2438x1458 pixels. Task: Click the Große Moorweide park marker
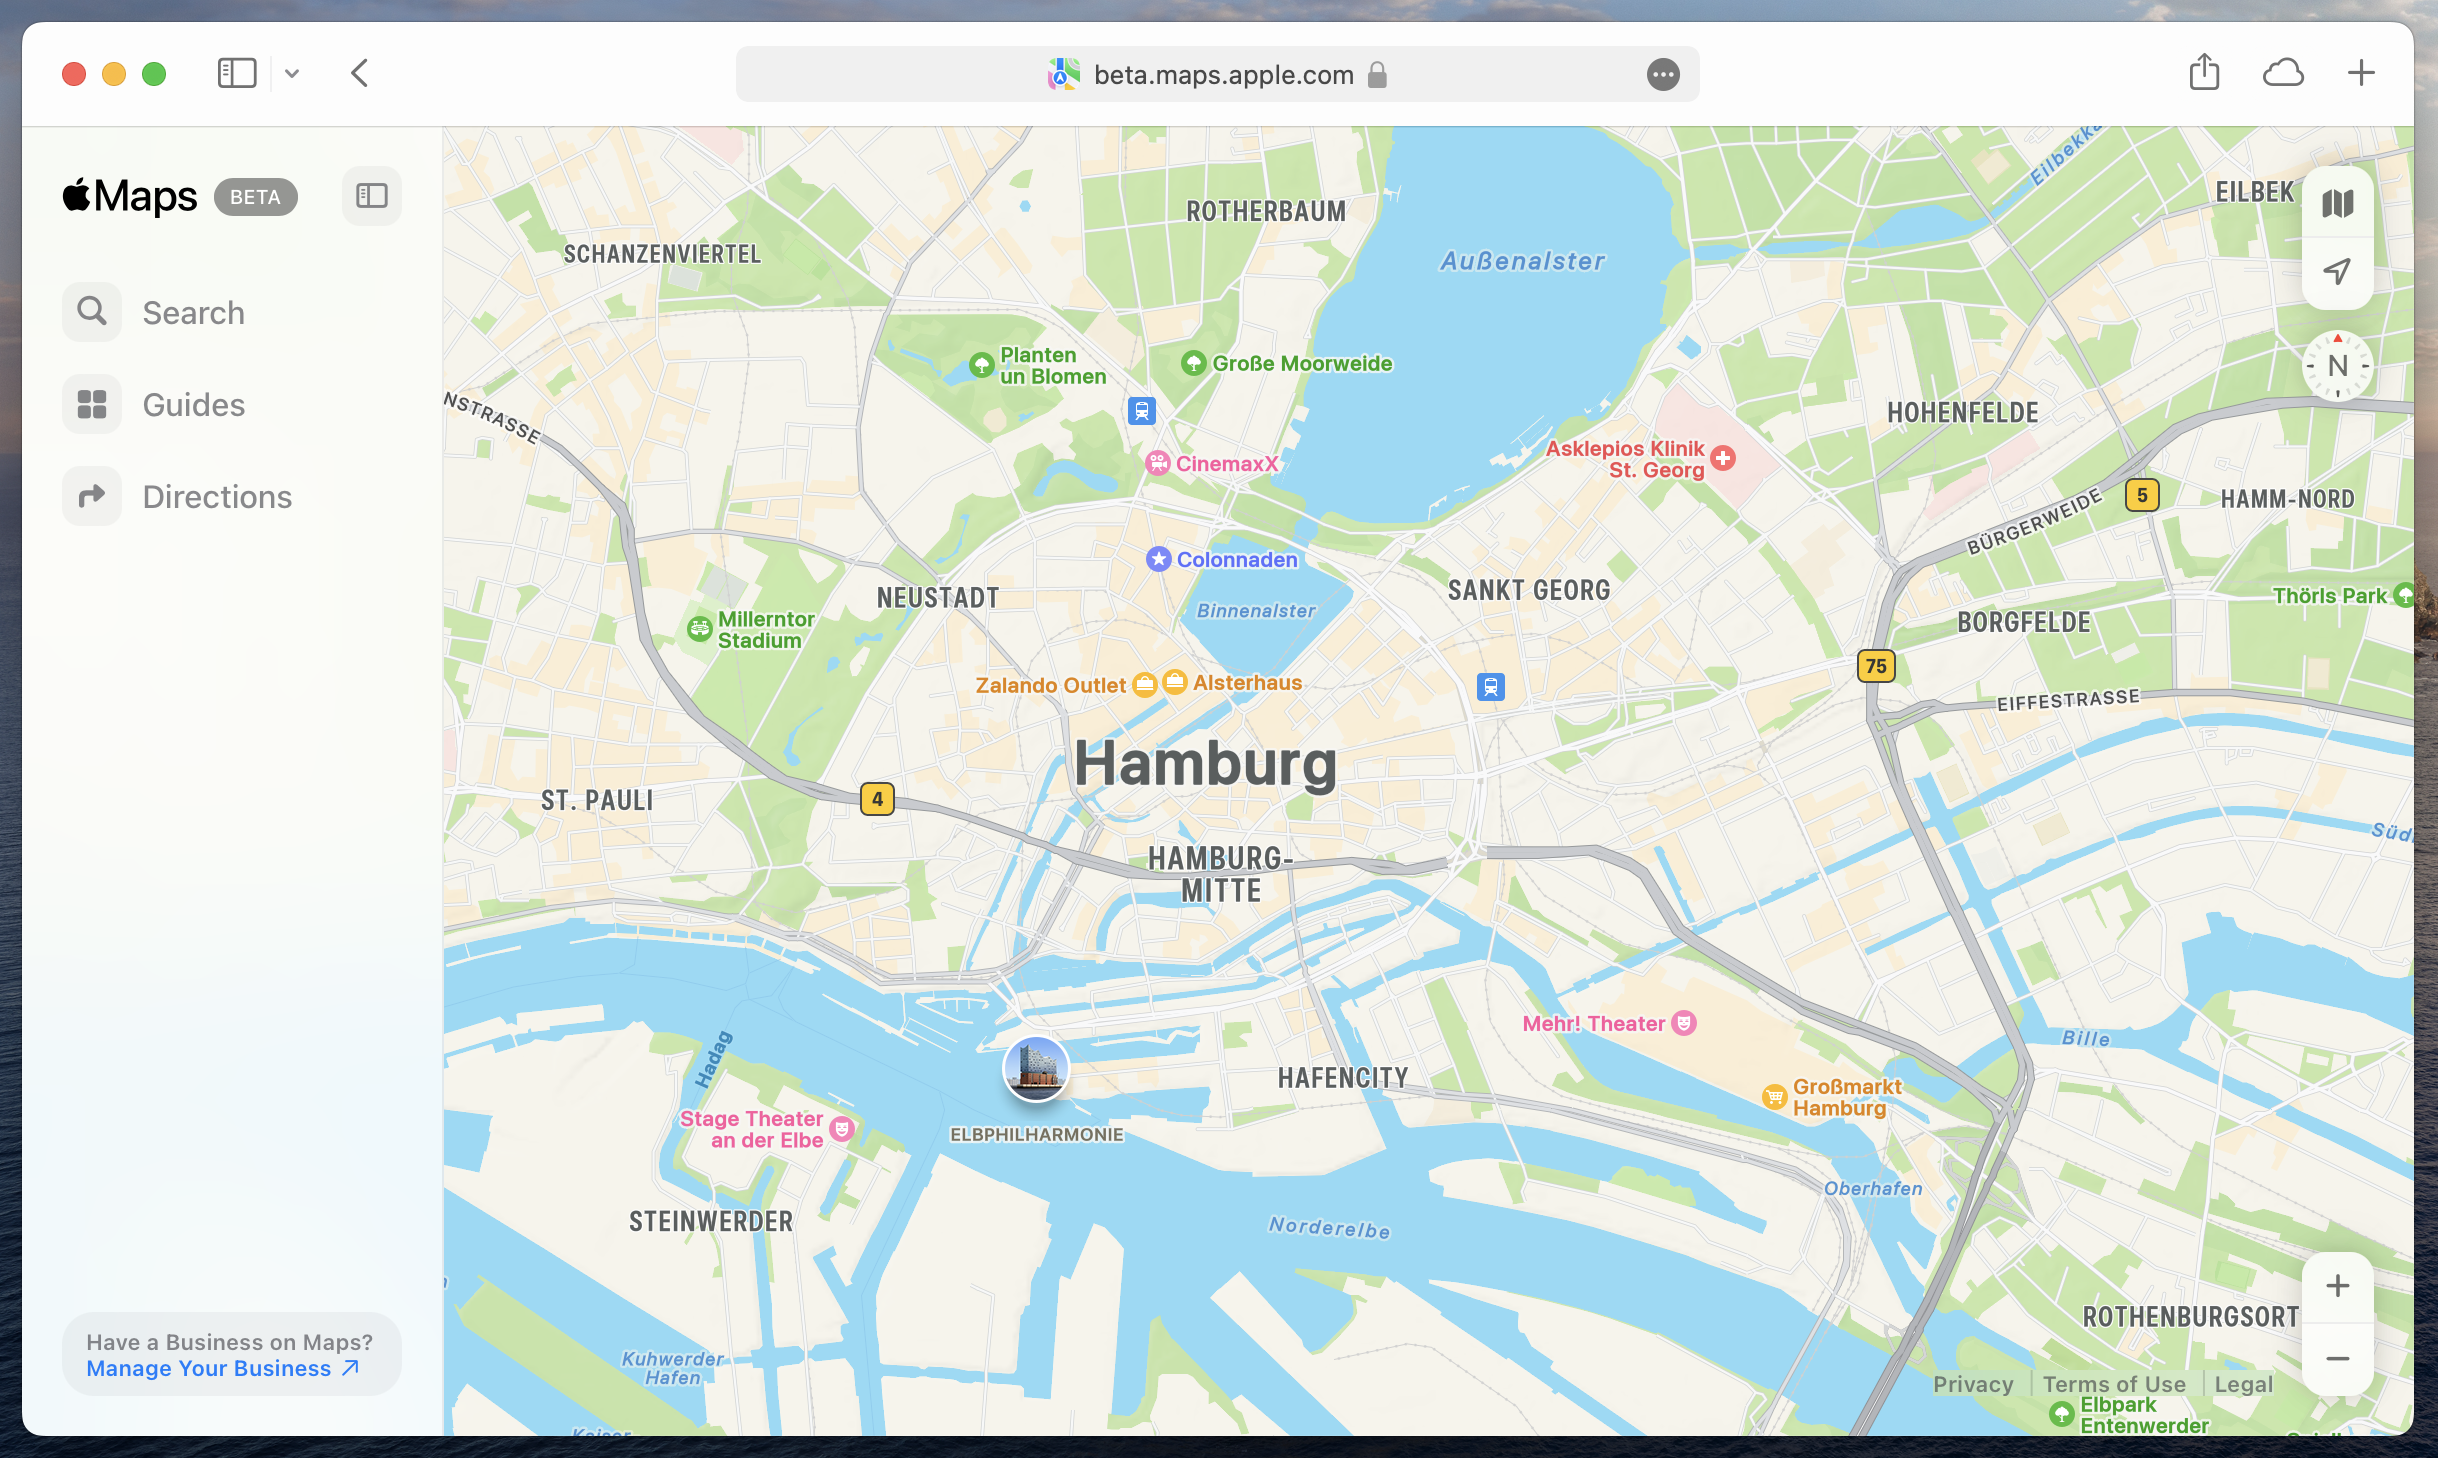[x=1193, y=363]
